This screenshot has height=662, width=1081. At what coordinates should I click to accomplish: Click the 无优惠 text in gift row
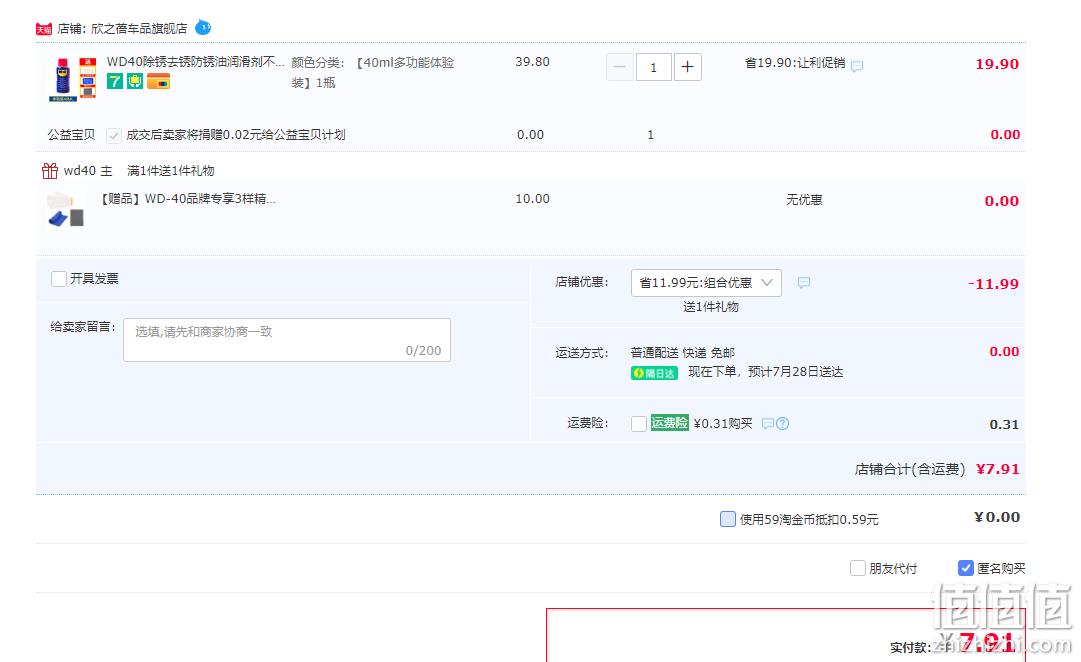click(x=805, y=200)
